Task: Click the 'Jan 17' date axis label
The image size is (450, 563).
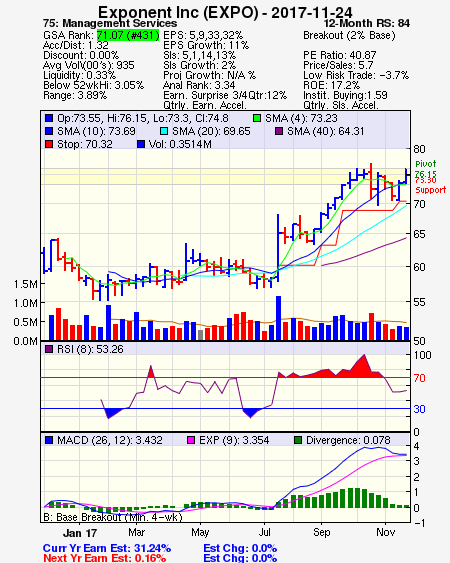Action: click(80, 533)
